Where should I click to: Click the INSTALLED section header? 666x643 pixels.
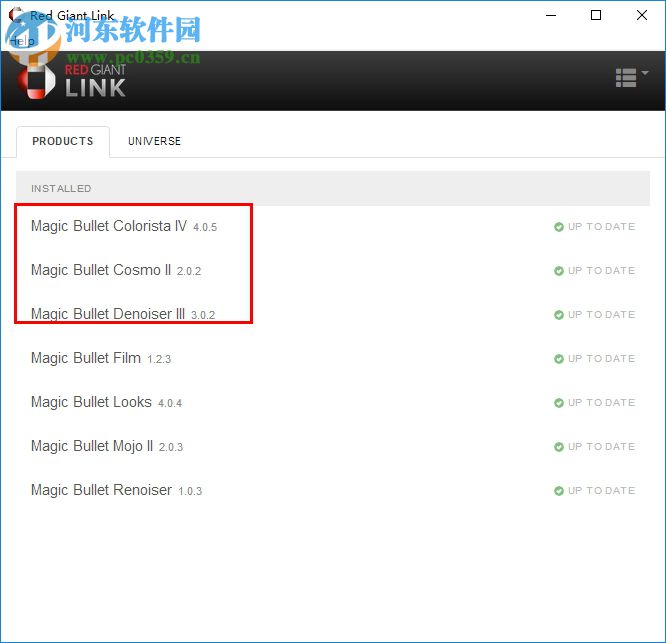[333, 189]
